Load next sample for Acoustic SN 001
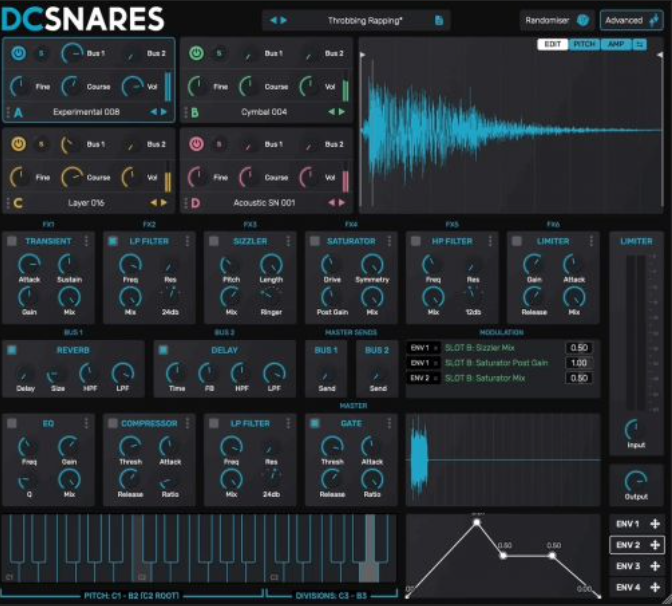 342,203
